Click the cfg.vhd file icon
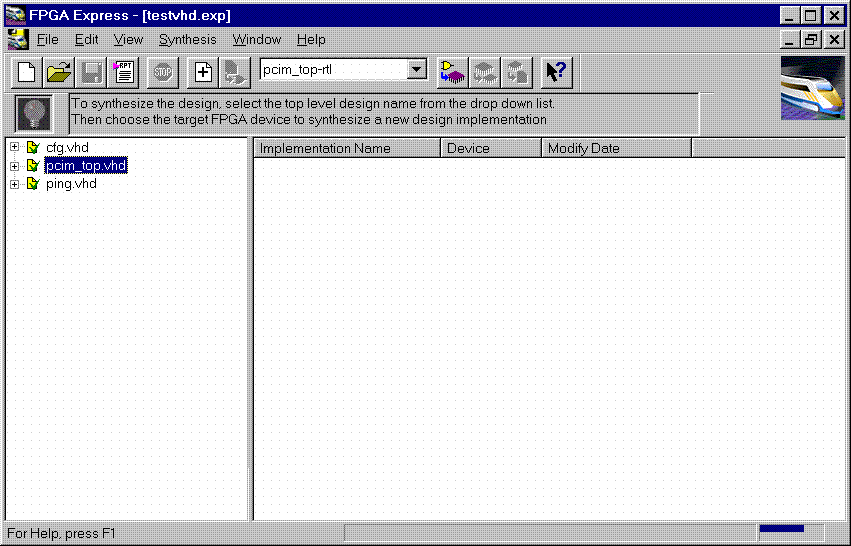 coord(33,147)
